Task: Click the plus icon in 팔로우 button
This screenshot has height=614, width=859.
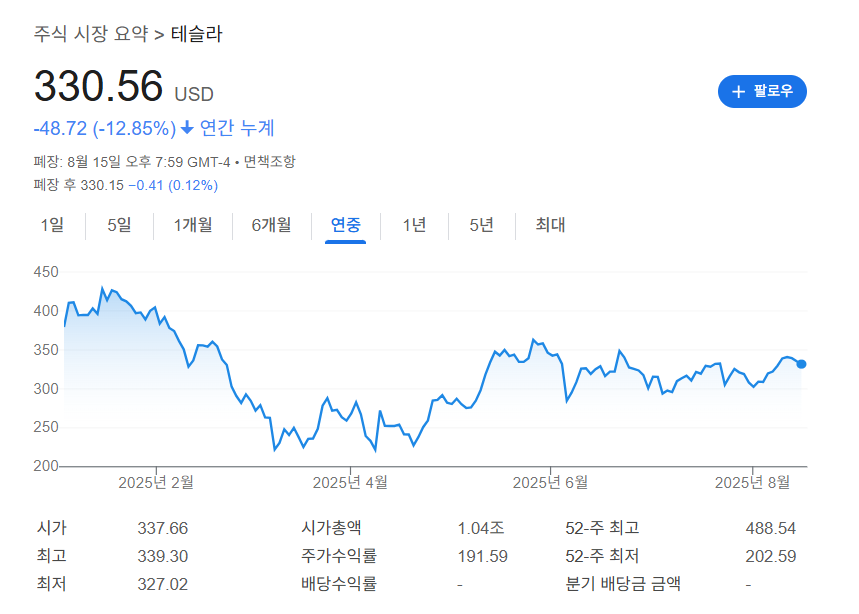Action: [x=738, y=91]
